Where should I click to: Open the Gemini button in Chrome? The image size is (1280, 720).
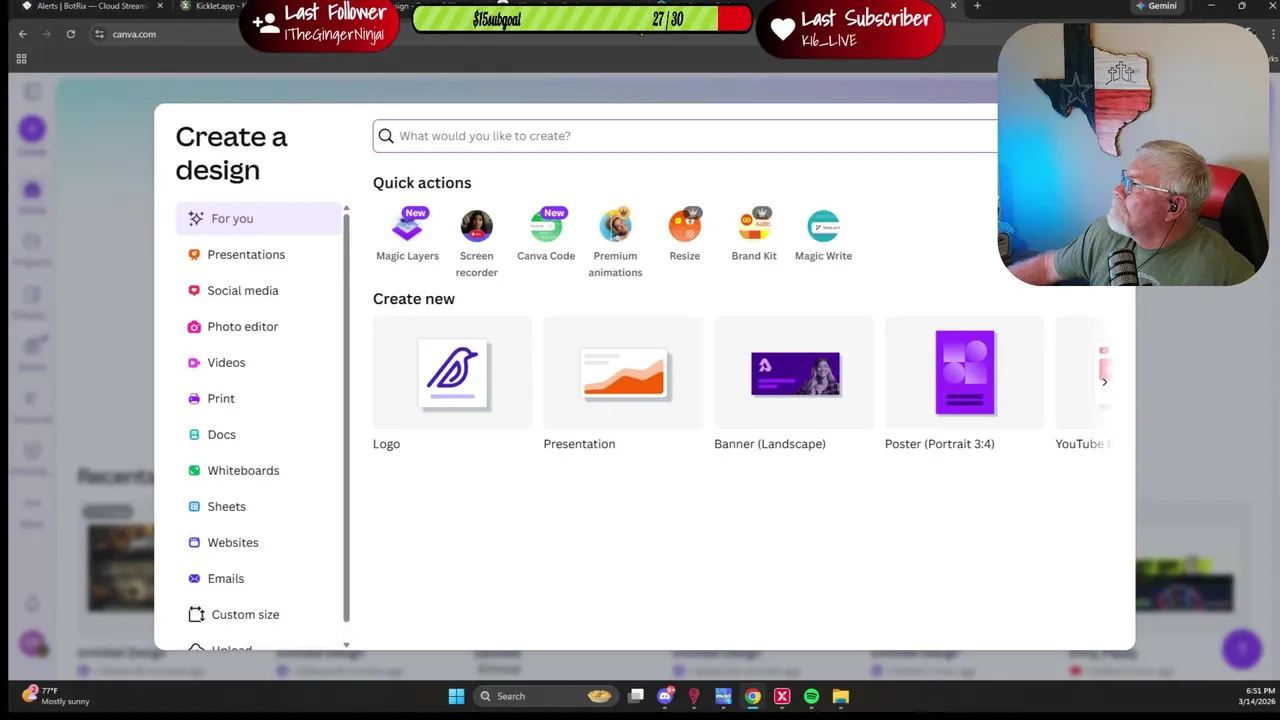[1156, 6]
